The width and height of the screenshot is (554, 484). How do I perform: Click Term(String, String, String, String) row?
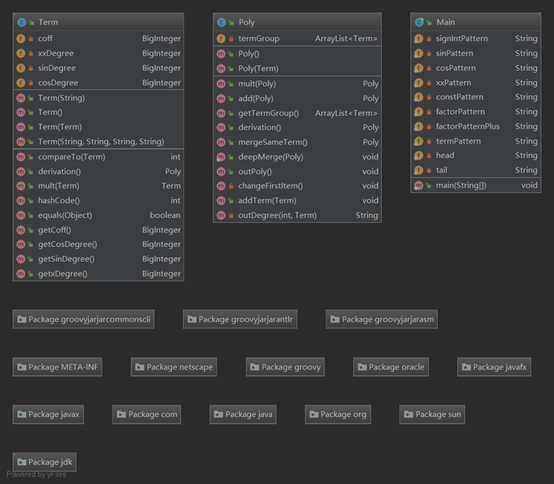click(98, 142)
